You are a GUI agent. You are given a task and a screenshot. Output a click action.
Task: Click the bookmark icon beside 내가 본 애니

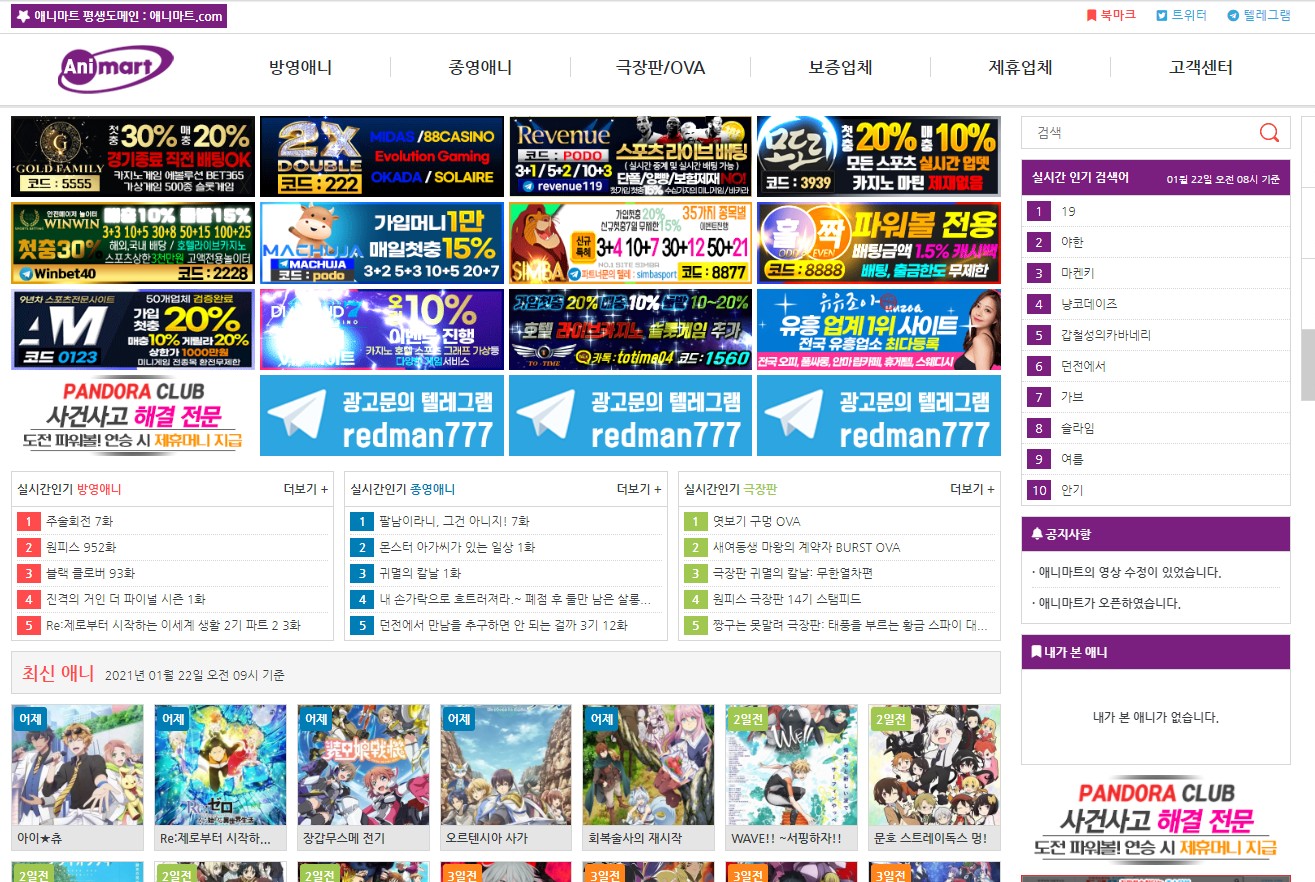[1036, 652]
